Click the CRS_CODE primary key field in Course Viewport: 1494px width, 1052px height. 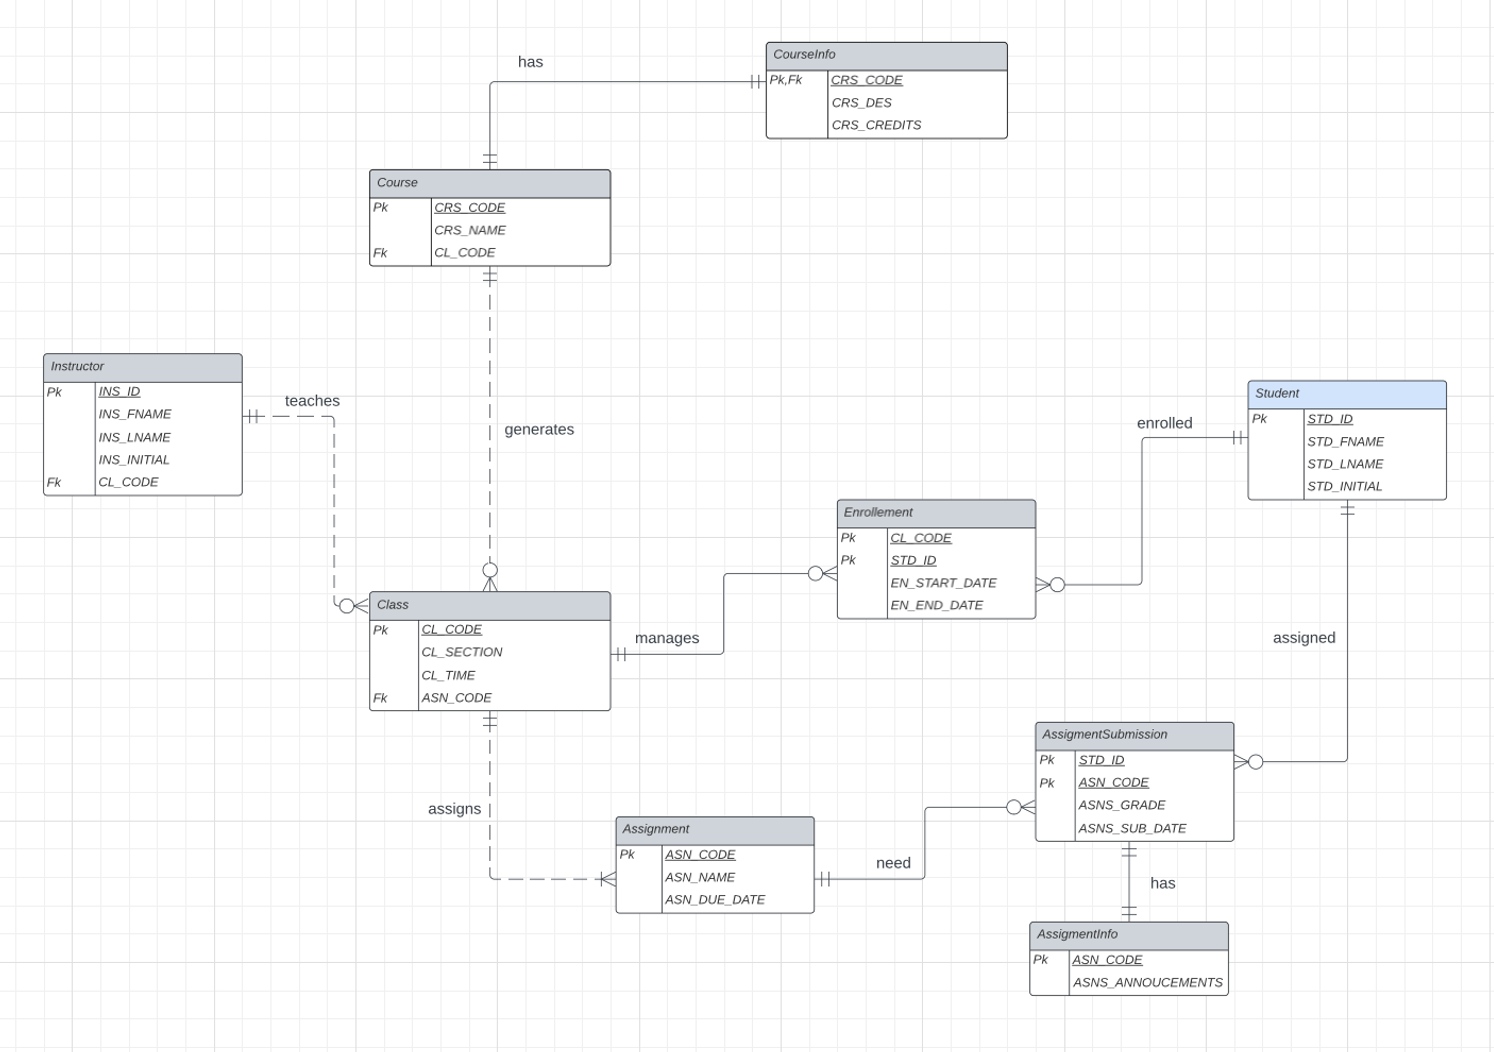[x=469, y=207]
